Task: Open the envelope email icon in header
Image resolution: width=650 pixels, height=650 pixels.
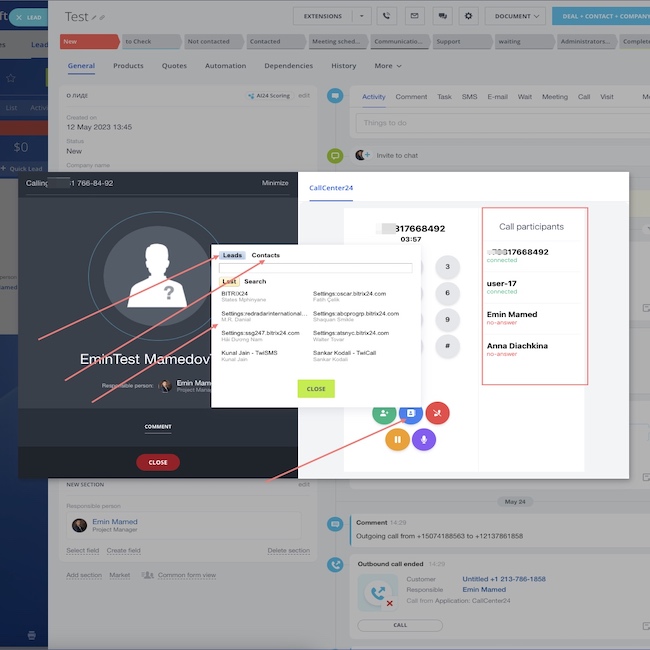Action: (x=414, y=16)
